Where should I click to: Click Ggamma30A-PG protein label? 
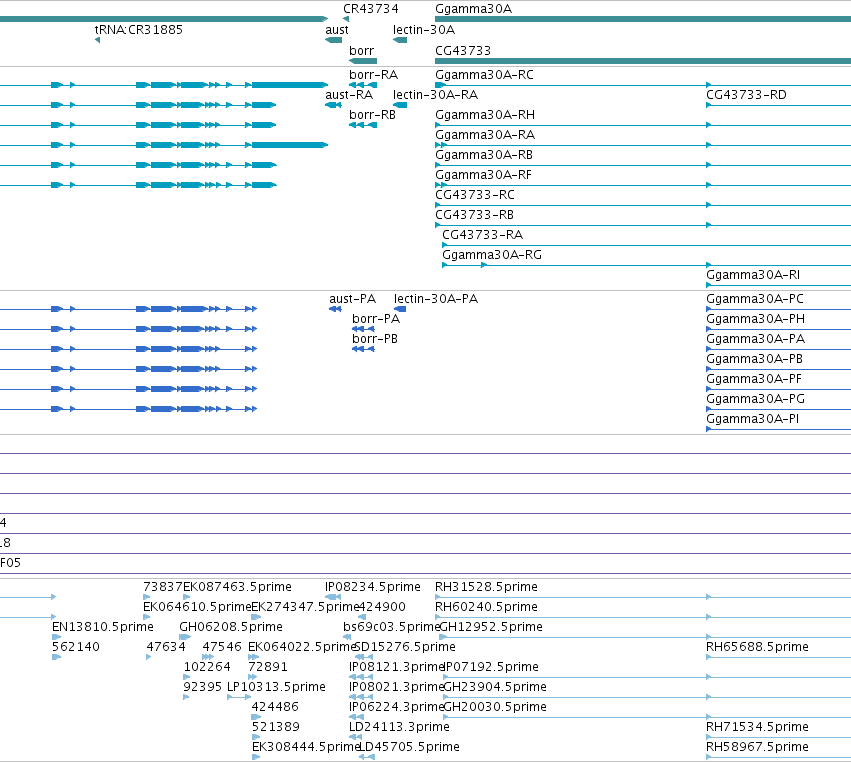point(755,399)
